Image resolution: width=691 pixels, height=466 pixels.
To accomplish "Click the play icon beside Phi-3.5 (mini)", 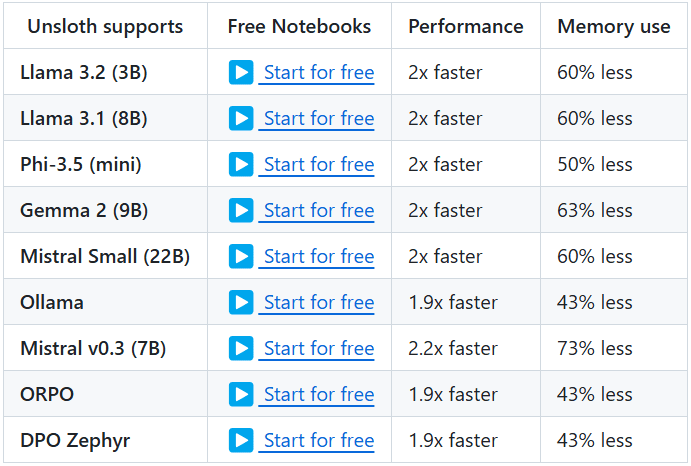I will (241, 164).
